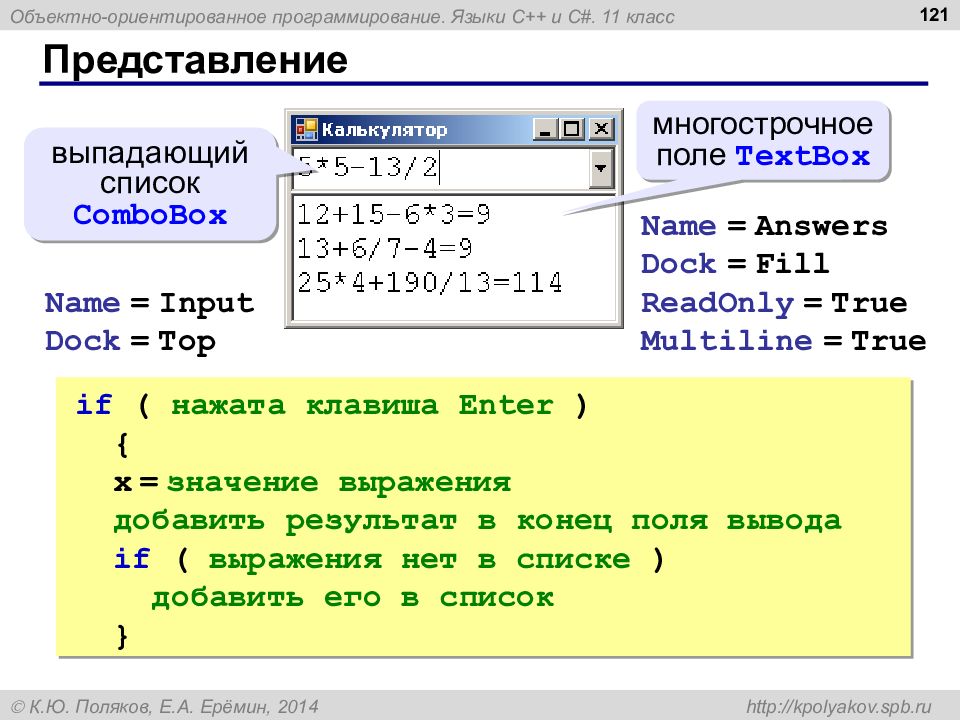Click the copyright text Поляков, Ерёмин, 2014

tap(165, 707)
